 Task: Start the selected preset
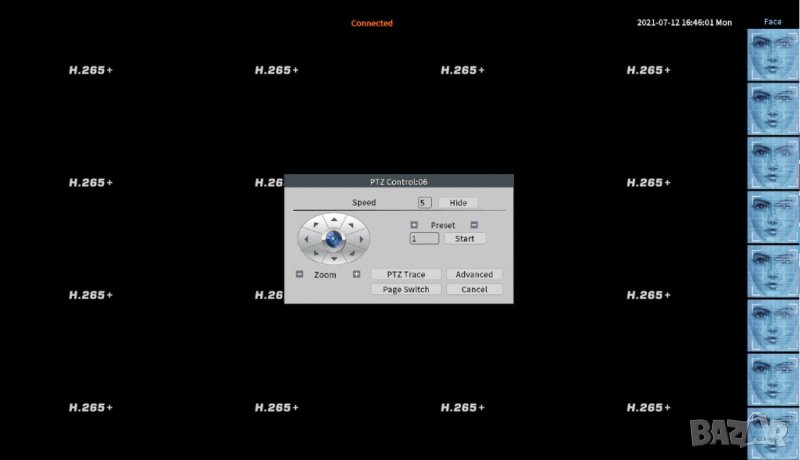tap(465, 239)
